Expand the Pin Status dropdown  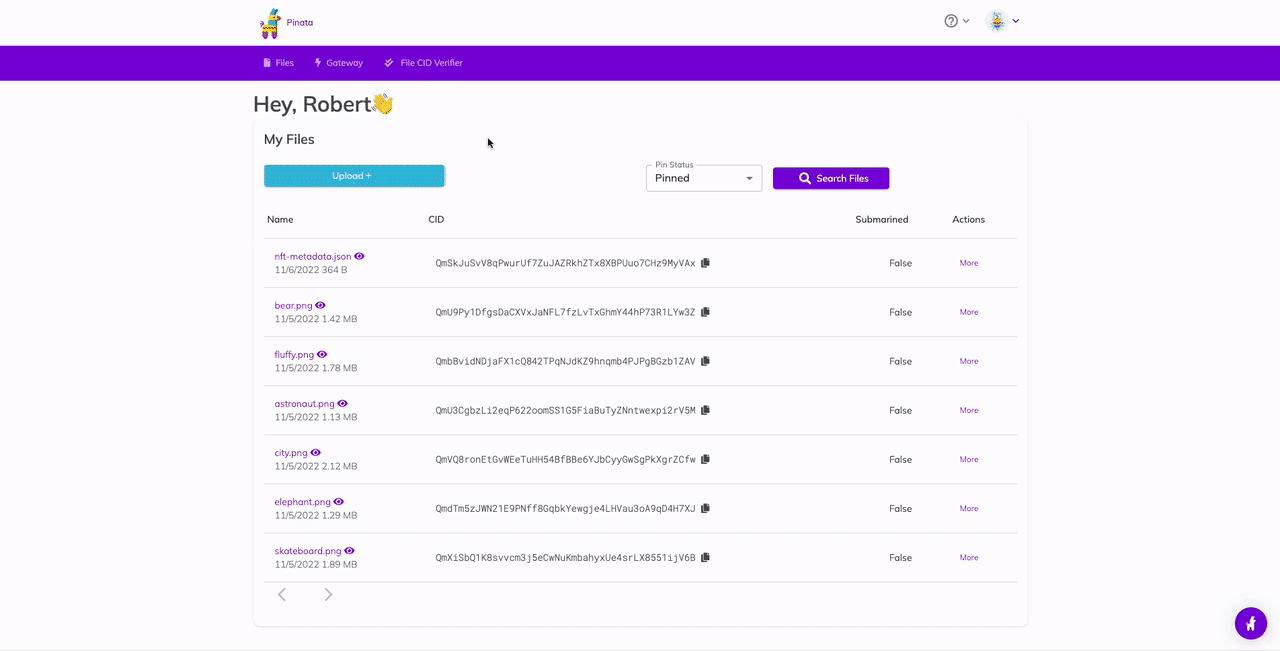click(704, 178)
